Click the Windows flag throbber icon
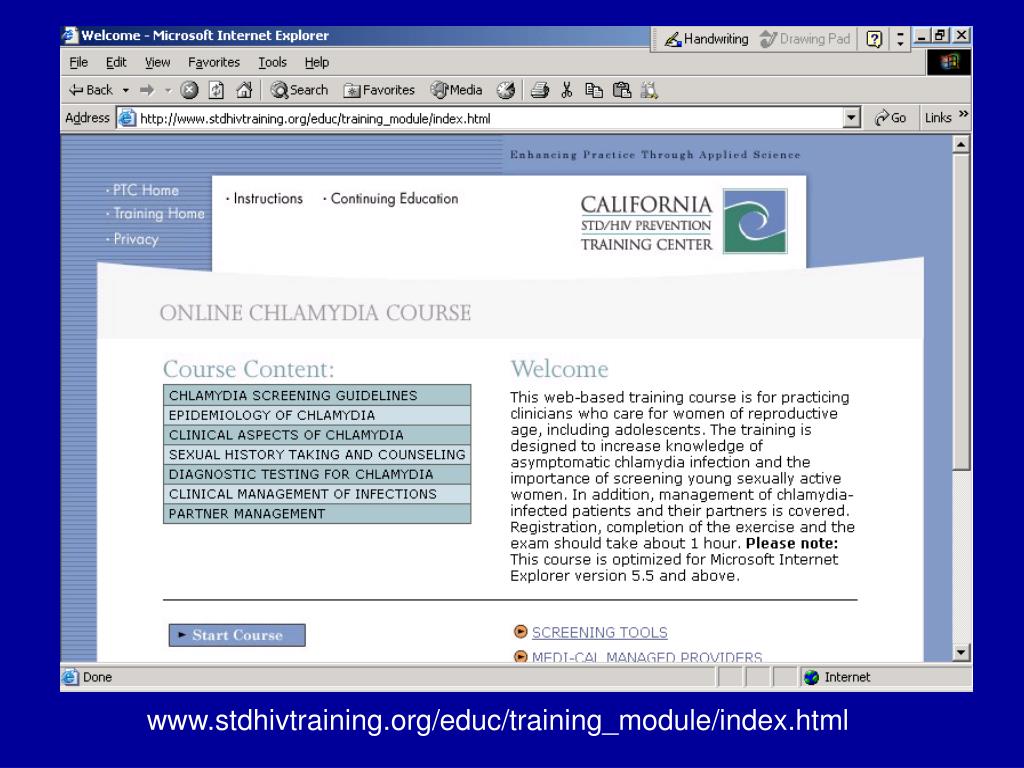 949,63
